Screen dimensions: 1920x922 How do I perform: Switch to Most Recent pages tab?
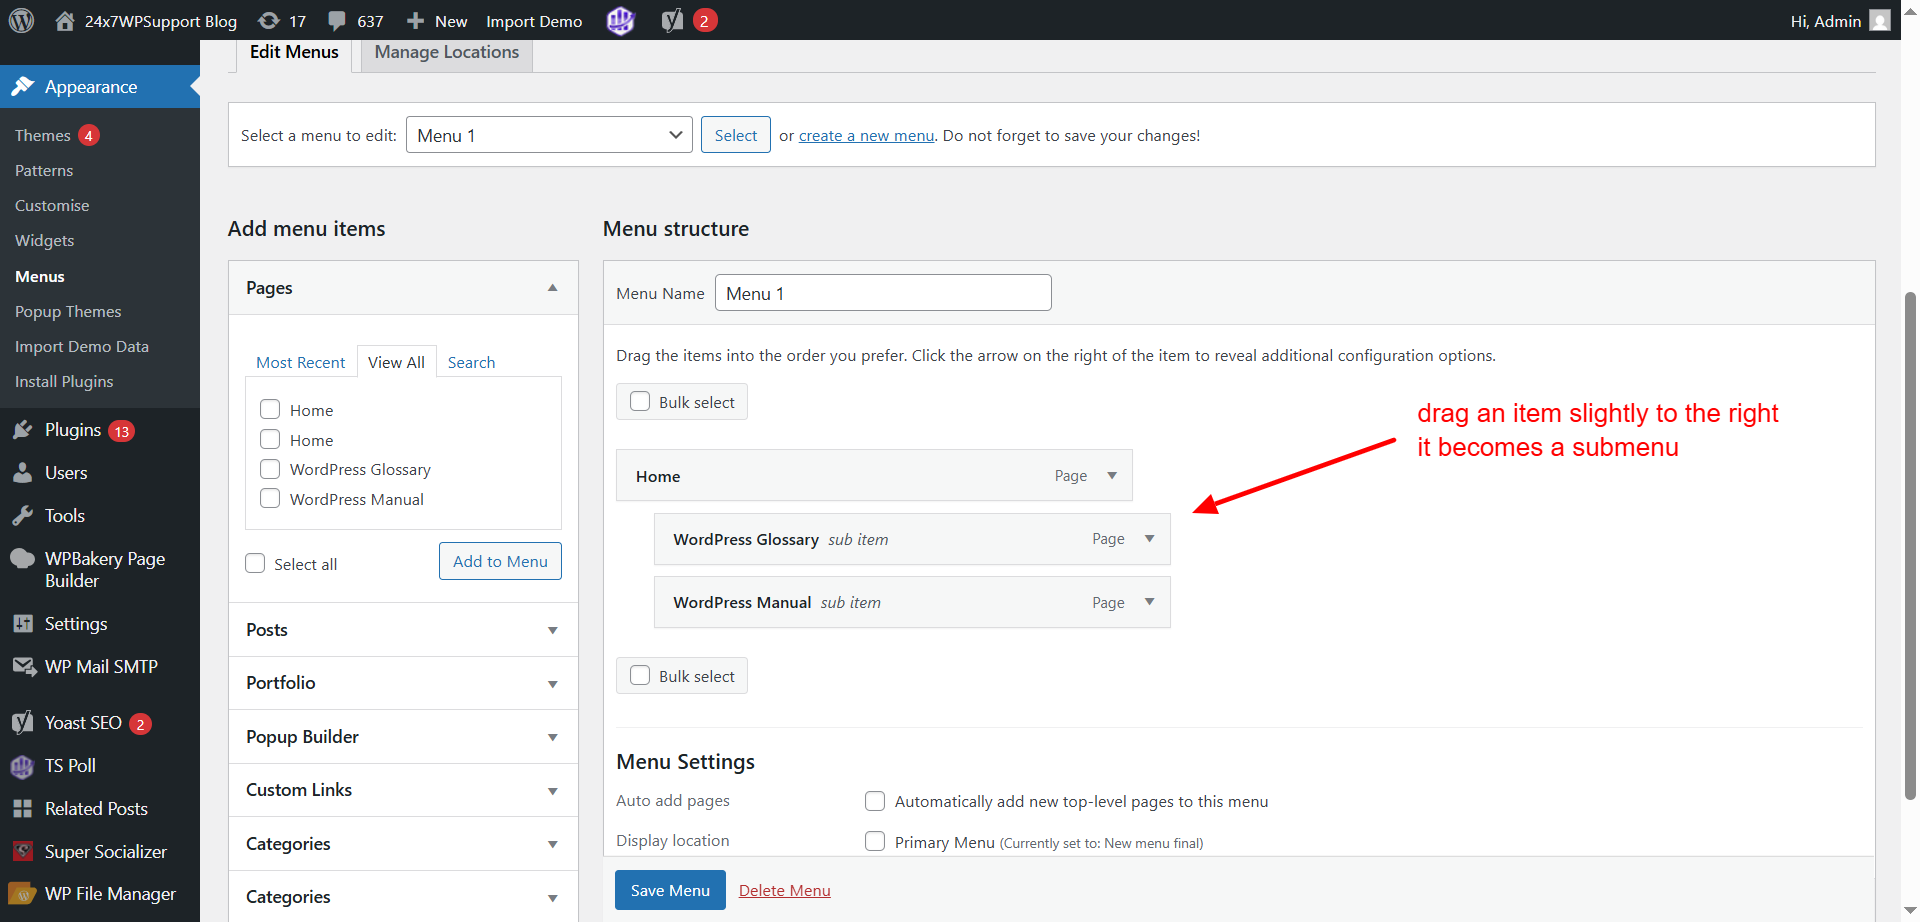point(300,362)
